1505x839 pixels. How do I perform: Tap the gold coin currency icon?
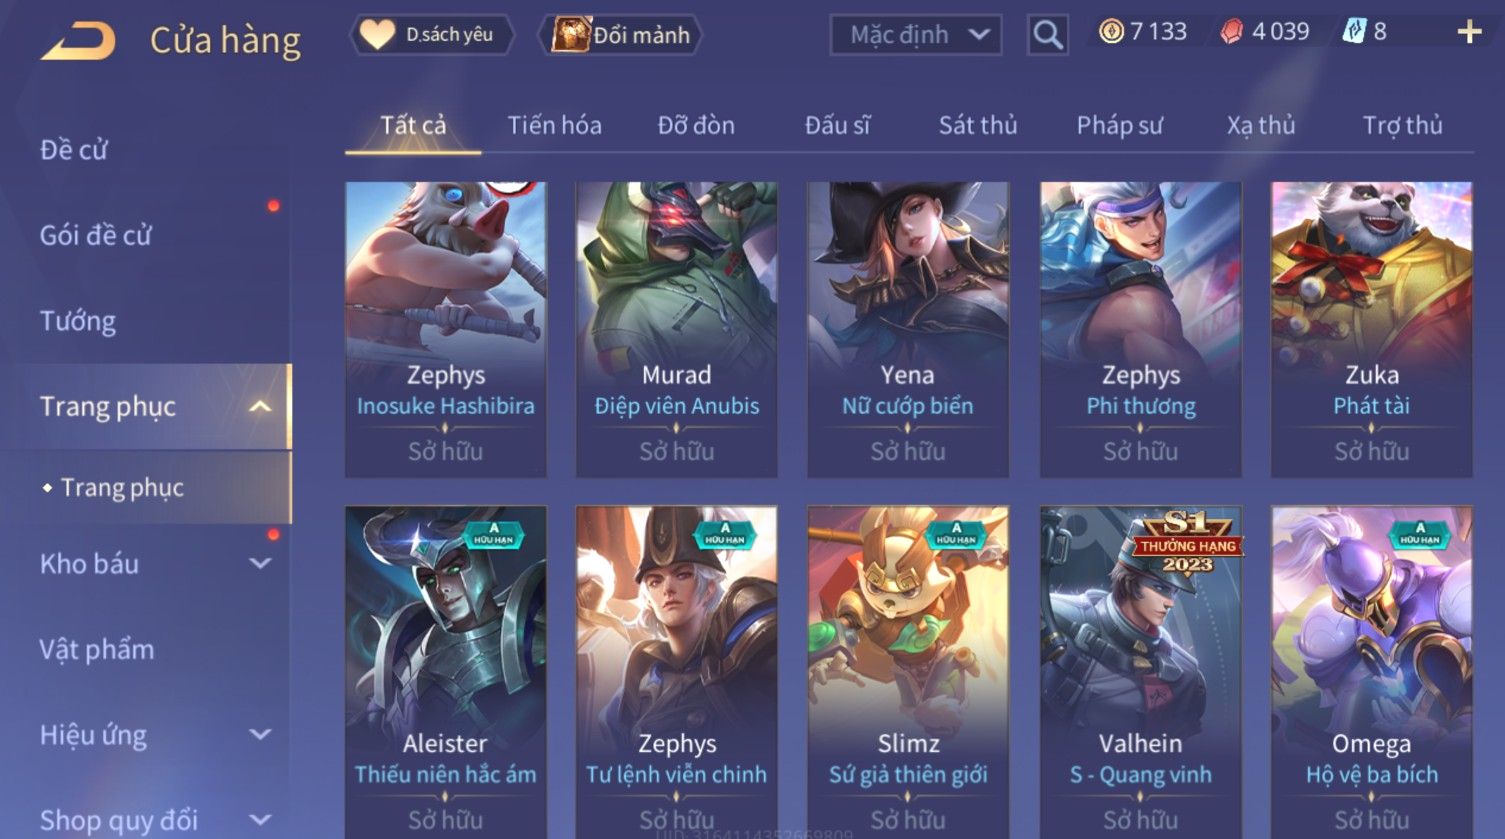[x=1111, y=32]
